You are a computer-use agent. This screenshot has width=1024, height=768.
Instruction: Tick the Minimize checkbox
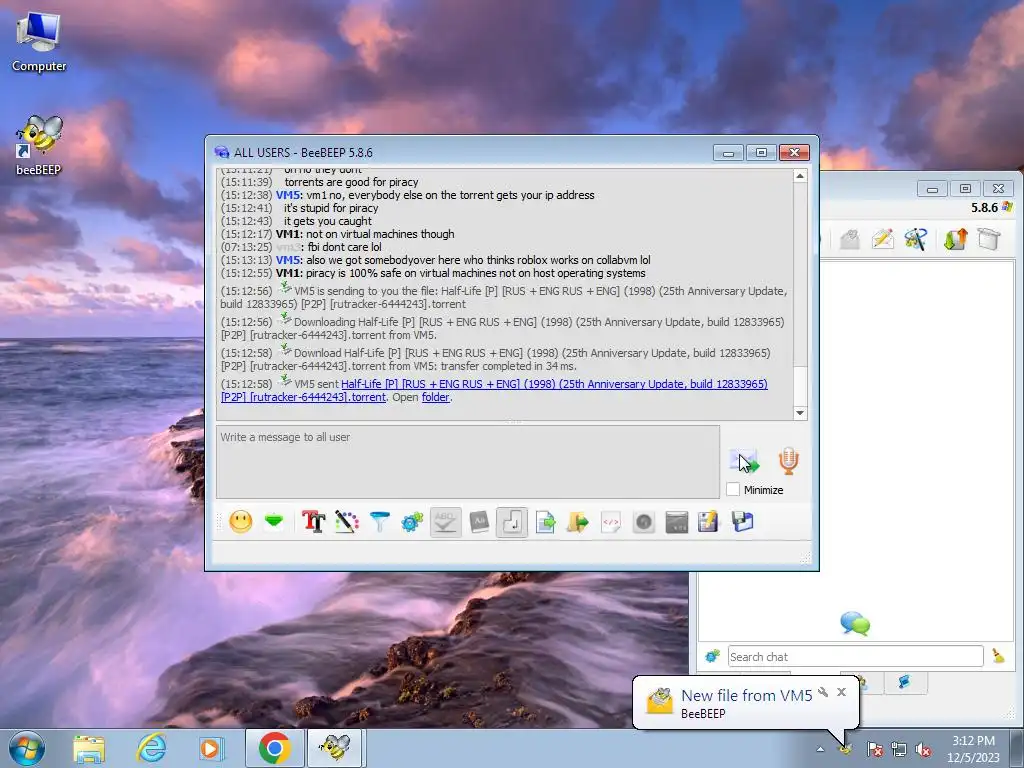[x=733, y=489]
